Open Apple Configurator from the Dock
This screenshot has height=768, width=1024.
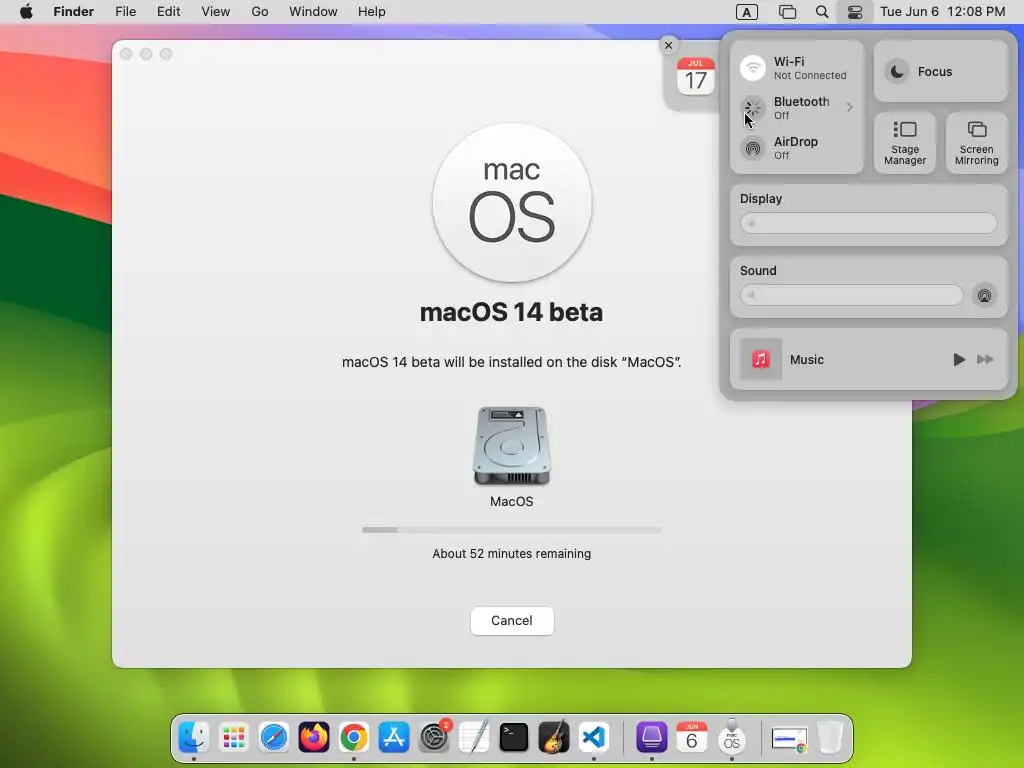click(652, 738)
